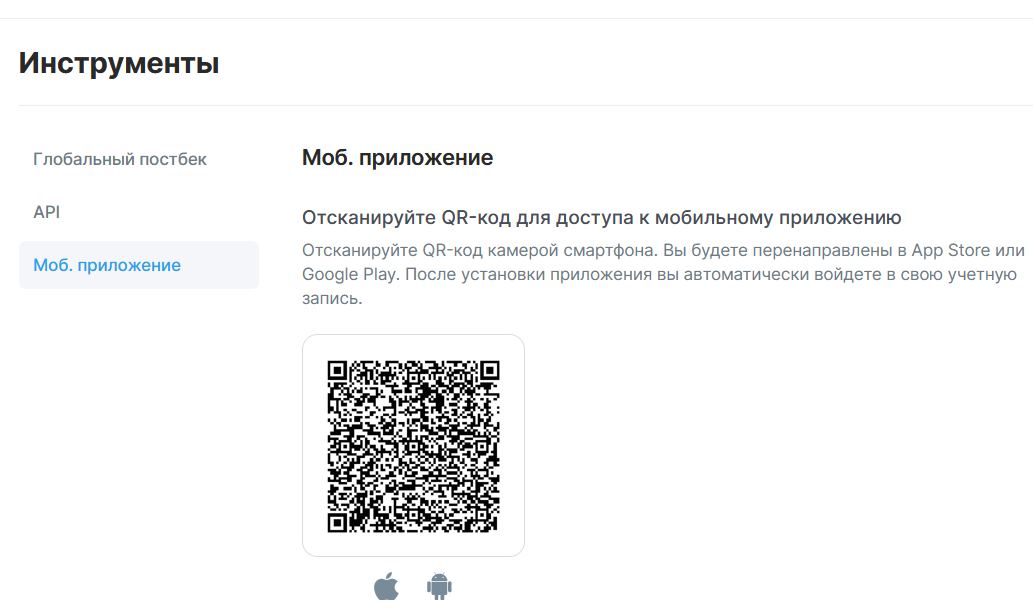Click the Инструменты page title
This screenshot has width=1033, height=614.
[119, 63]
